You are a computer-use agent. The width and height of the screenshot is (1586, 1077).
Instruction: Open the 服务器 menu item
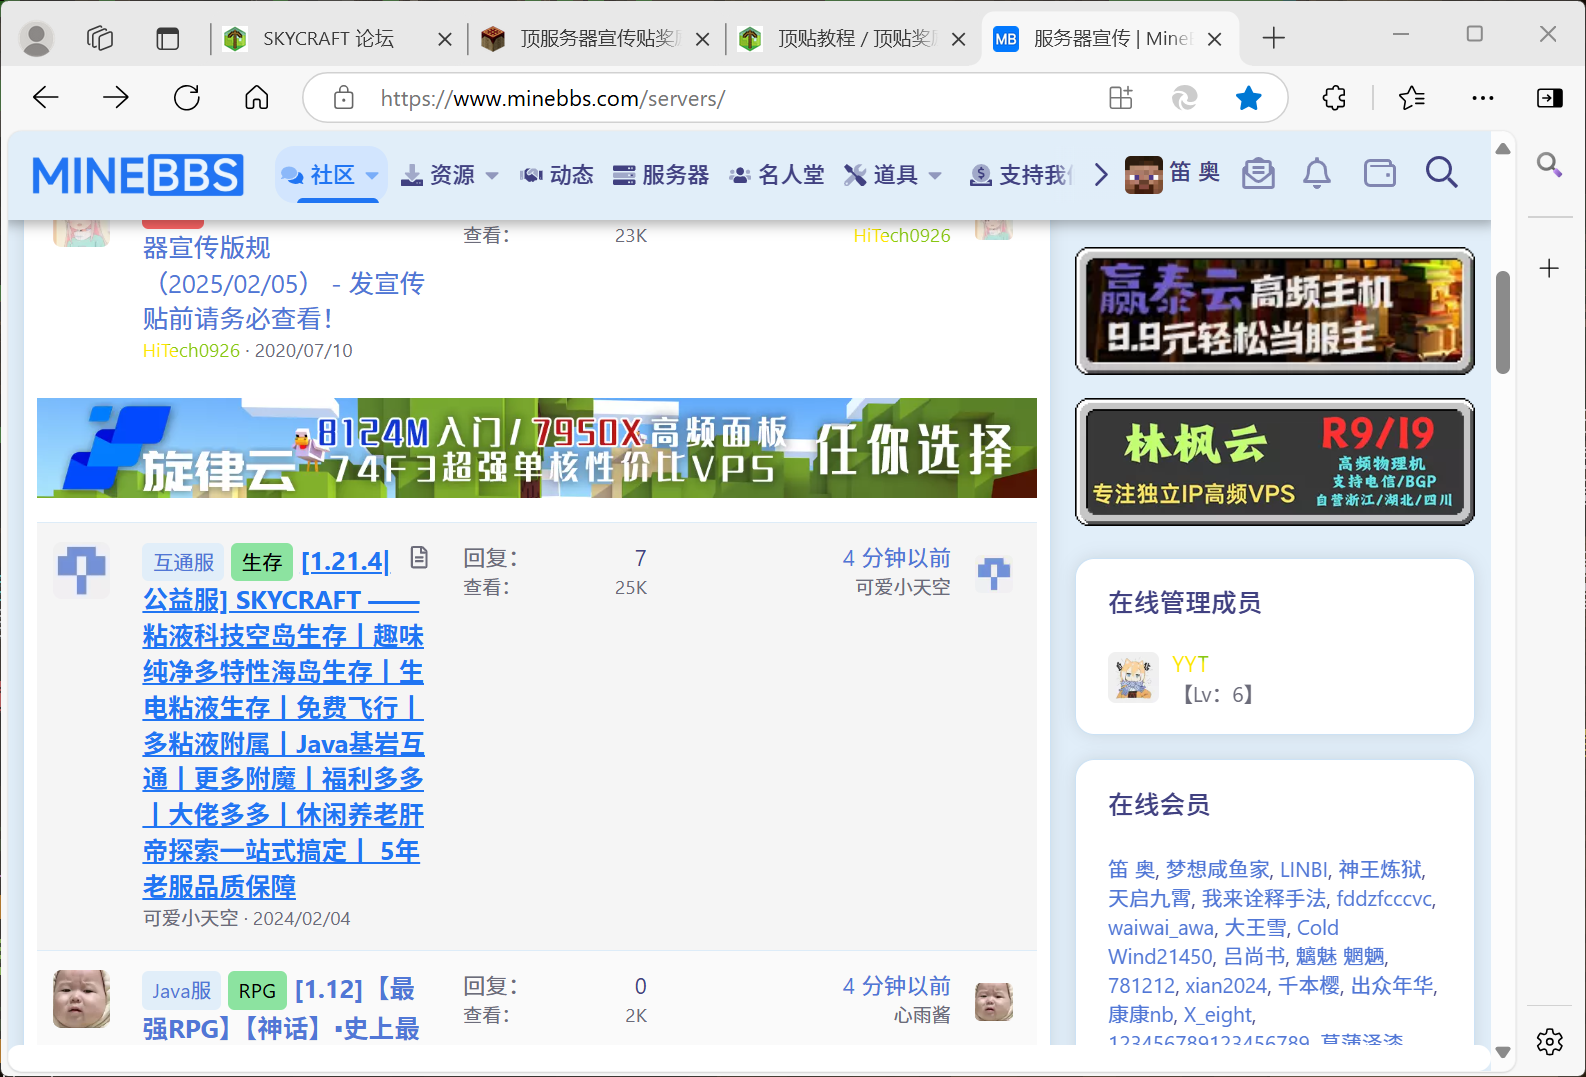pos(661,175)
